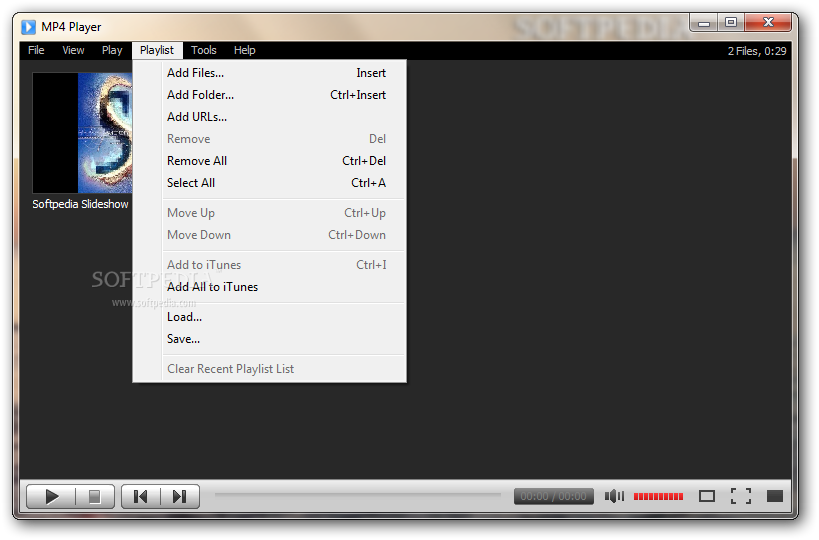
Task: Click the 2 Files, 0:29 status text
Action: tap(757, 51)
